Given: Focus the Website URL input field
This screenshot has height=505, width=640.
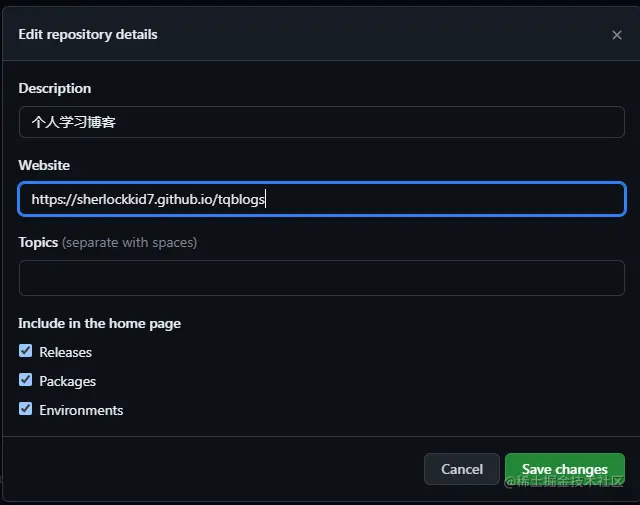Looking at the screenshot, I should point(322,199).
